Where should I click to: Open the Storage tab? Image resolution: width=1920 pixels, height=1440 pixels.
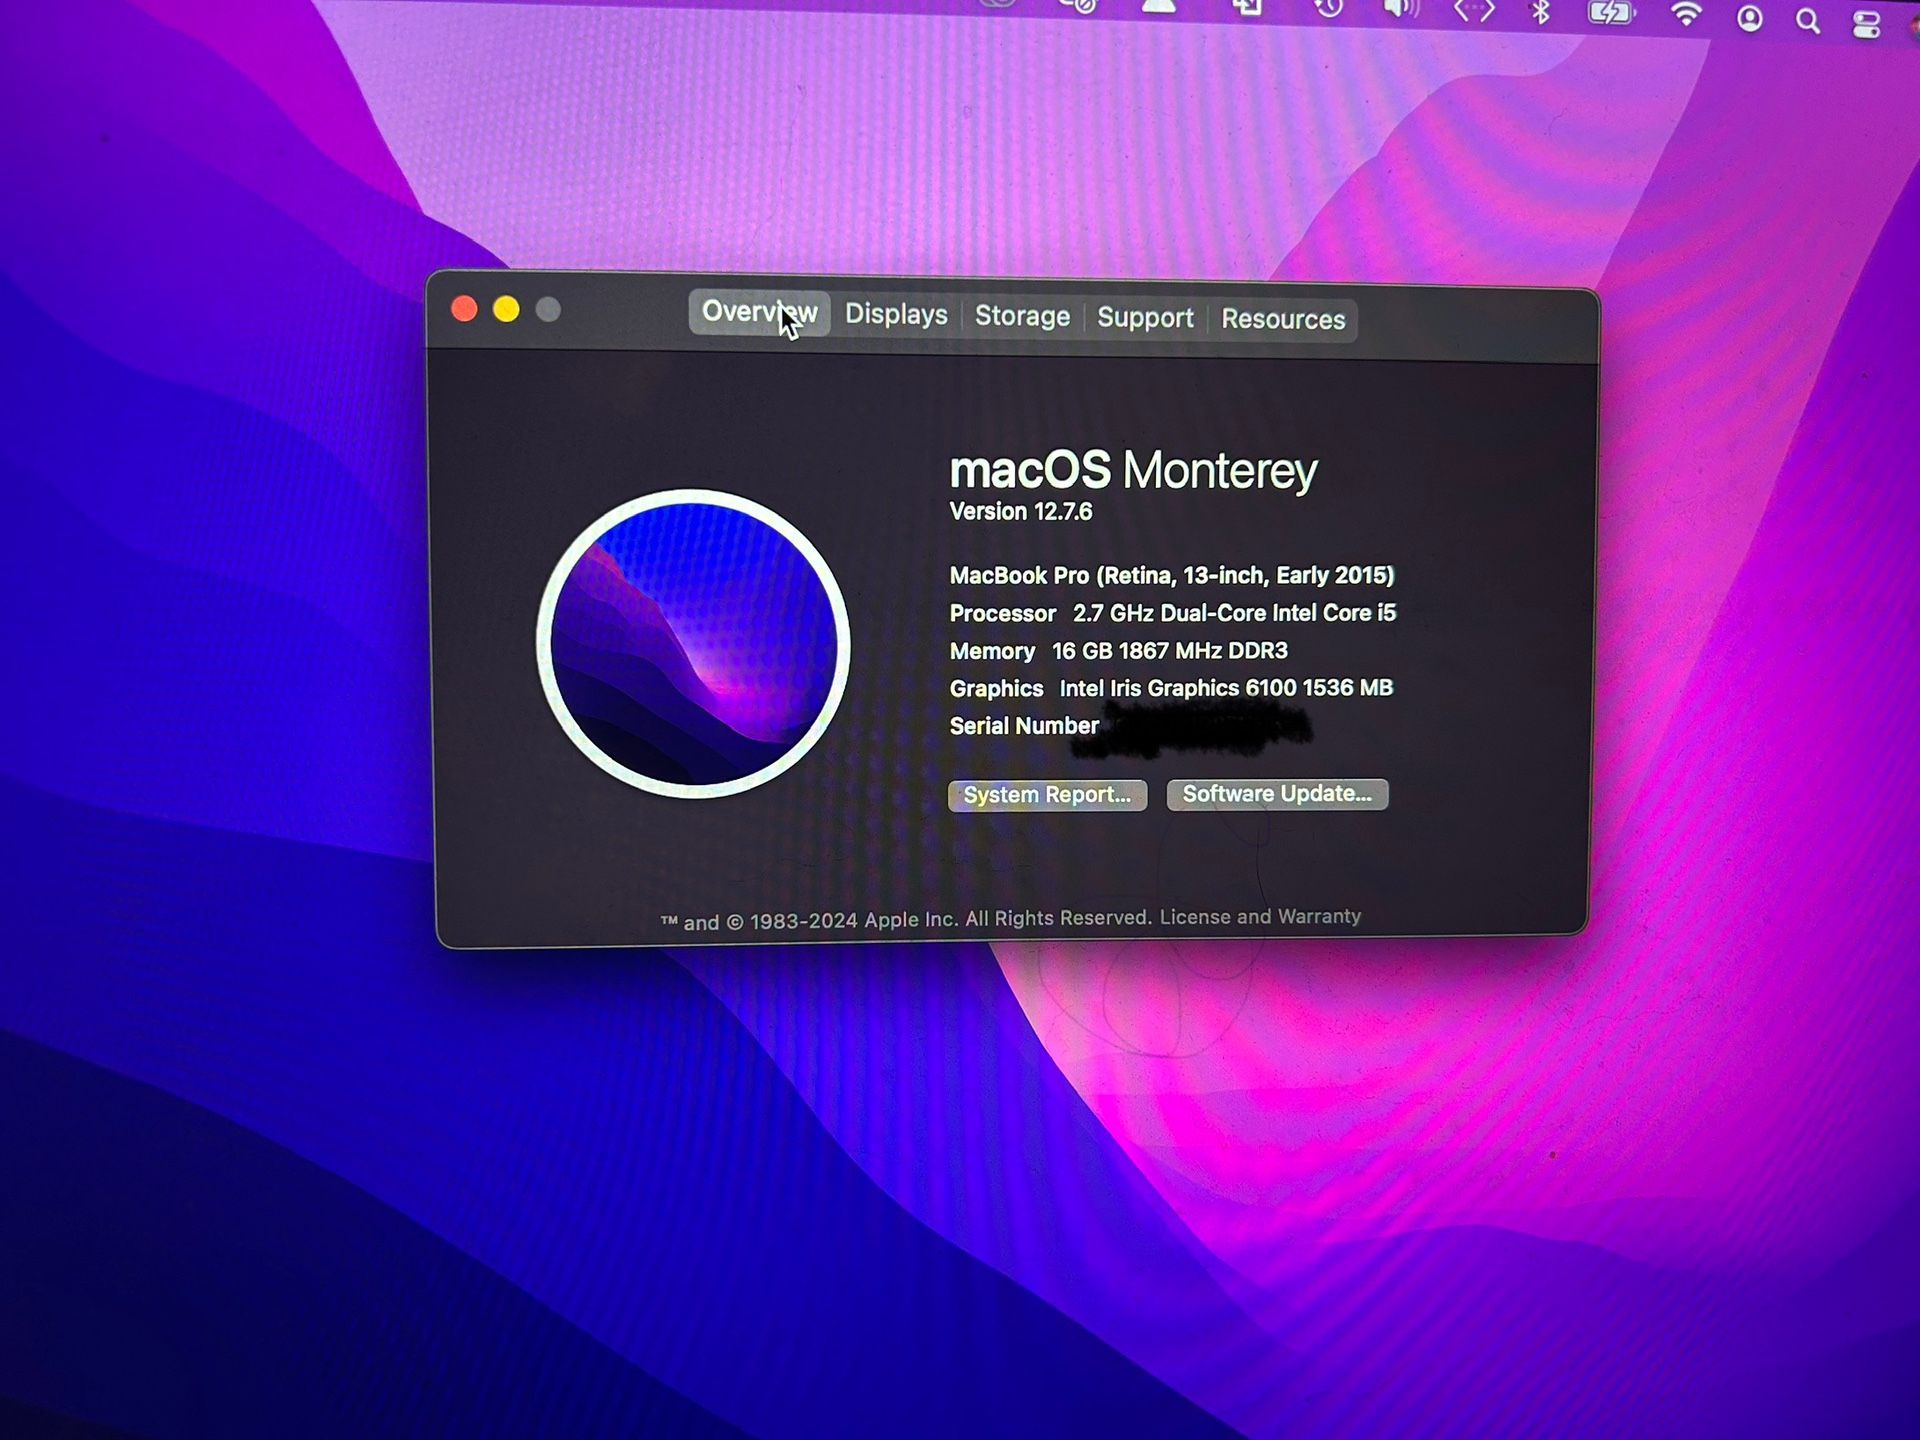pos(1022,317)
